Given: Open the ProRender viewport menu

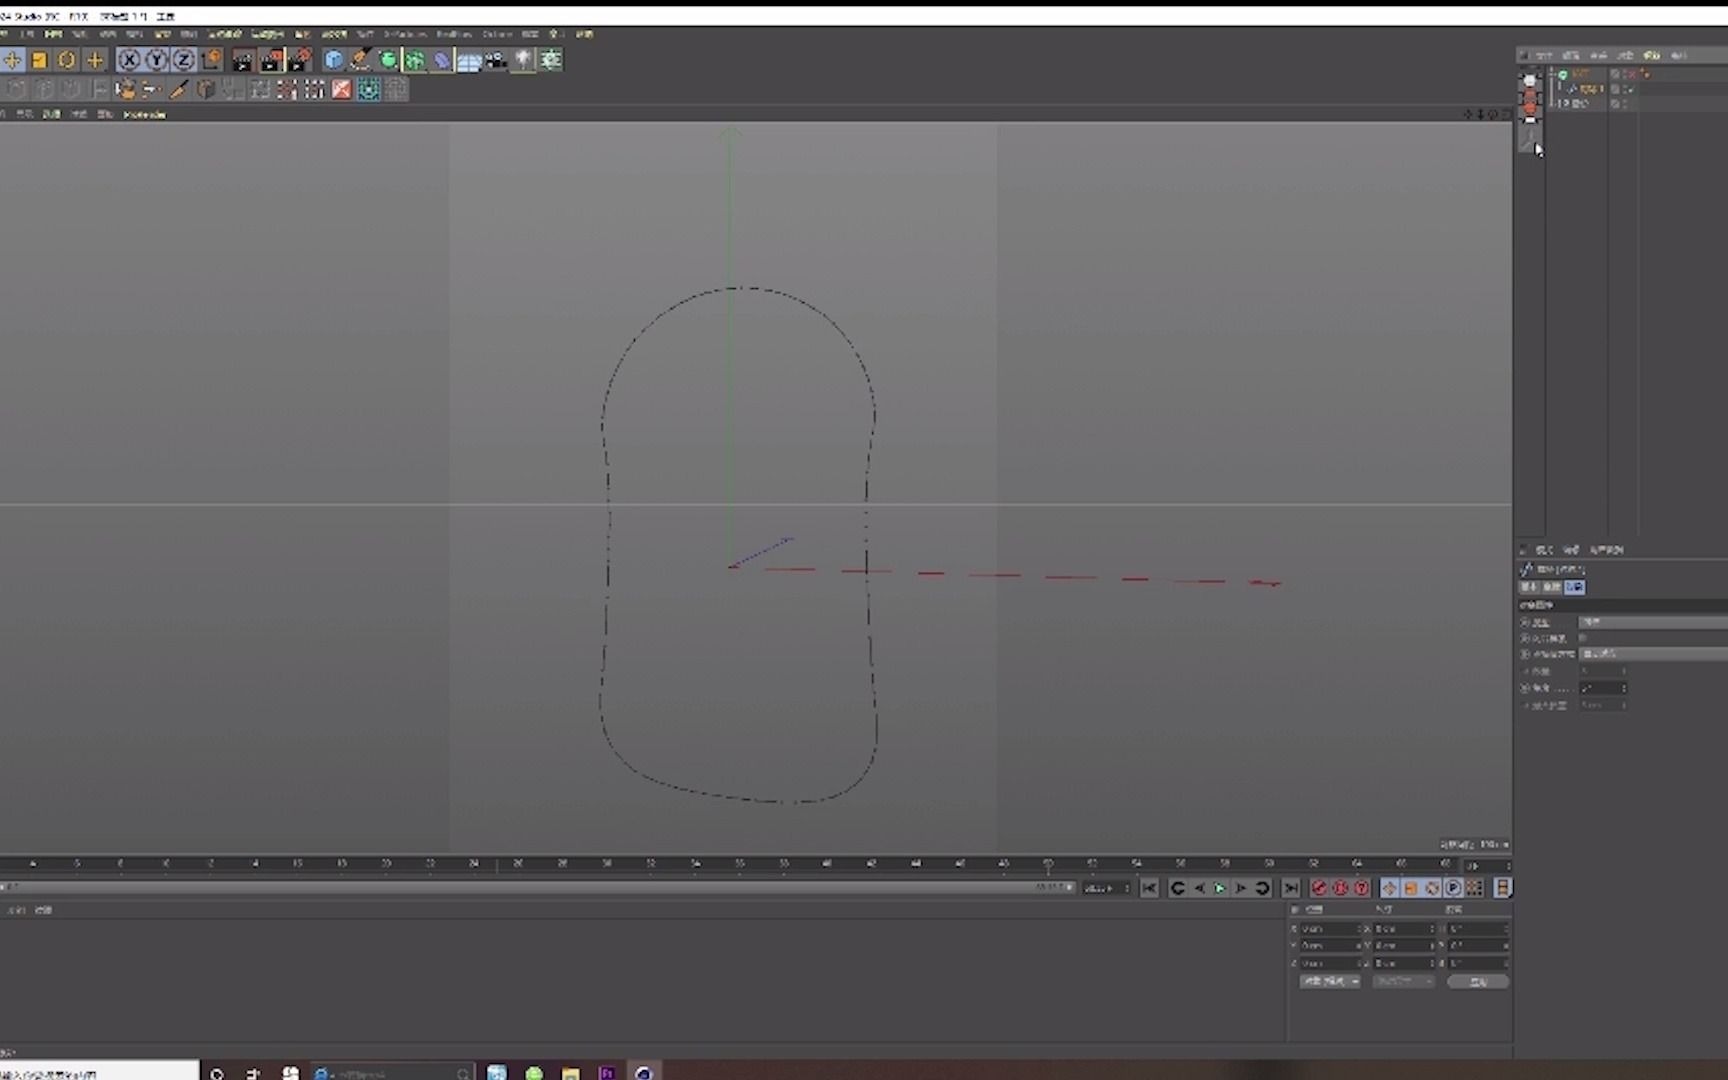Looking at the screenshot, I should [x=144, y=115].
